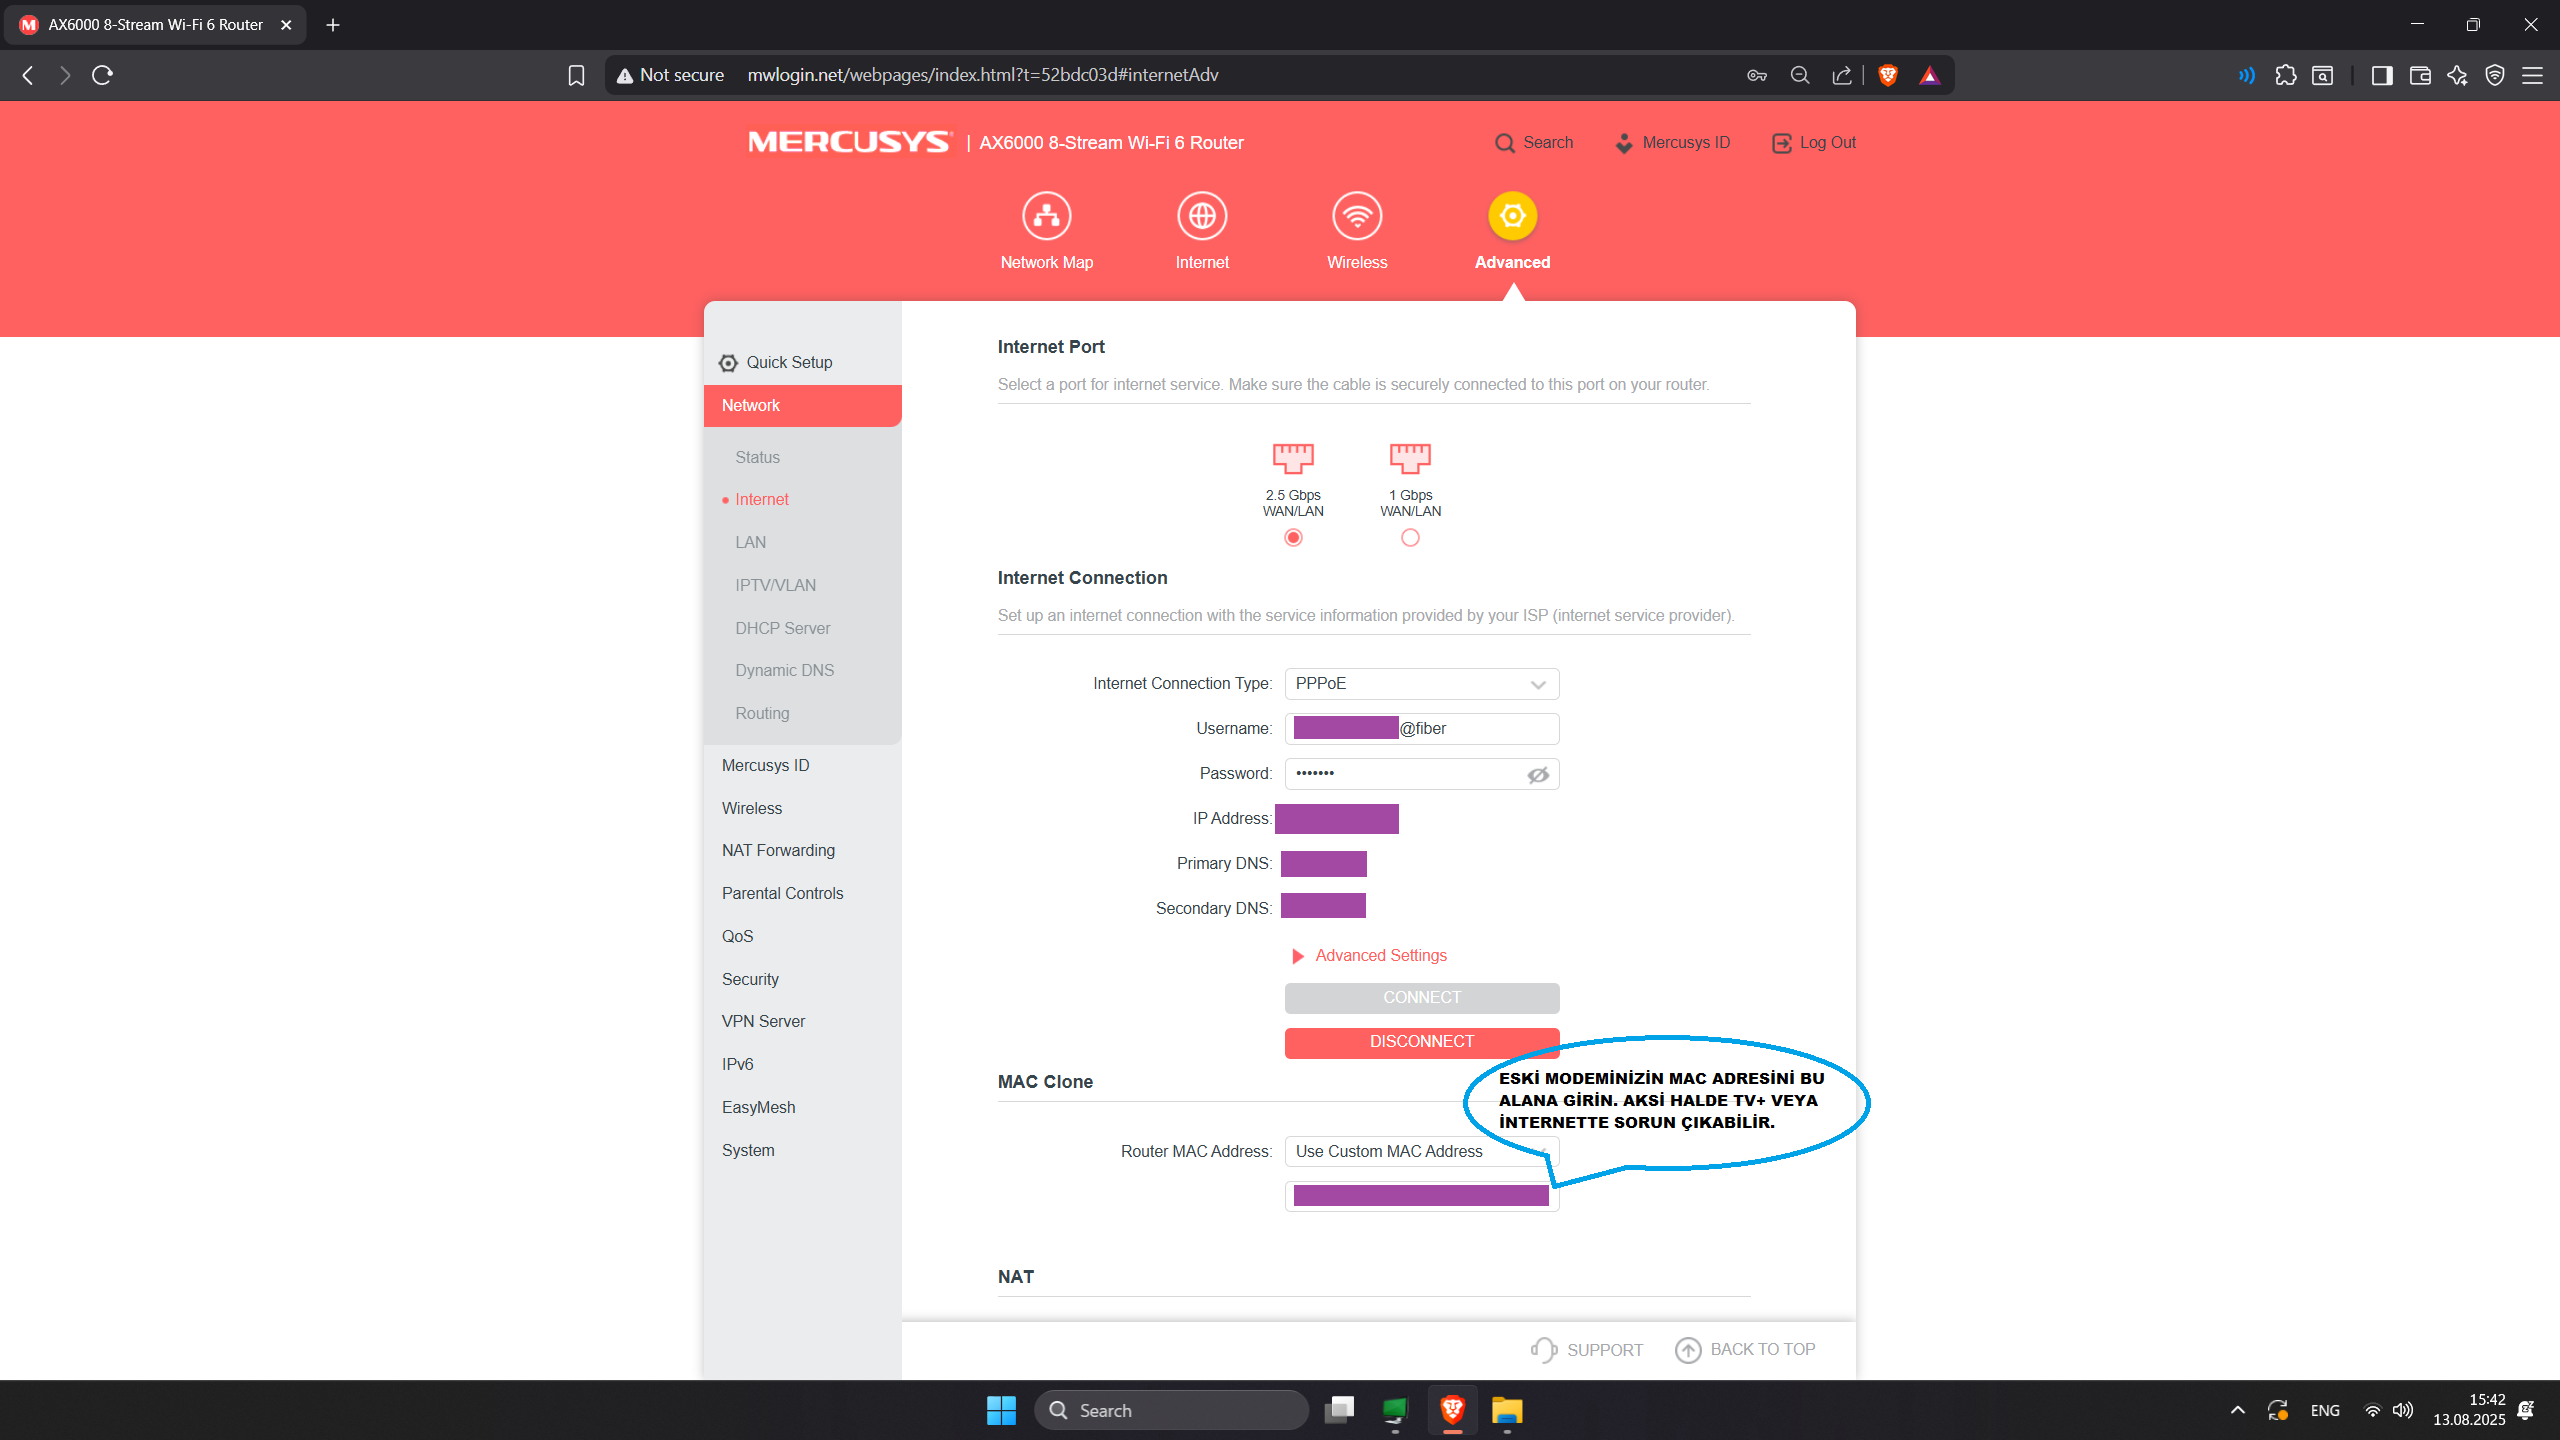Select the 2.5 Gbps WAN/LAN port
2560x1440 pixels.
pos(1293,538)
